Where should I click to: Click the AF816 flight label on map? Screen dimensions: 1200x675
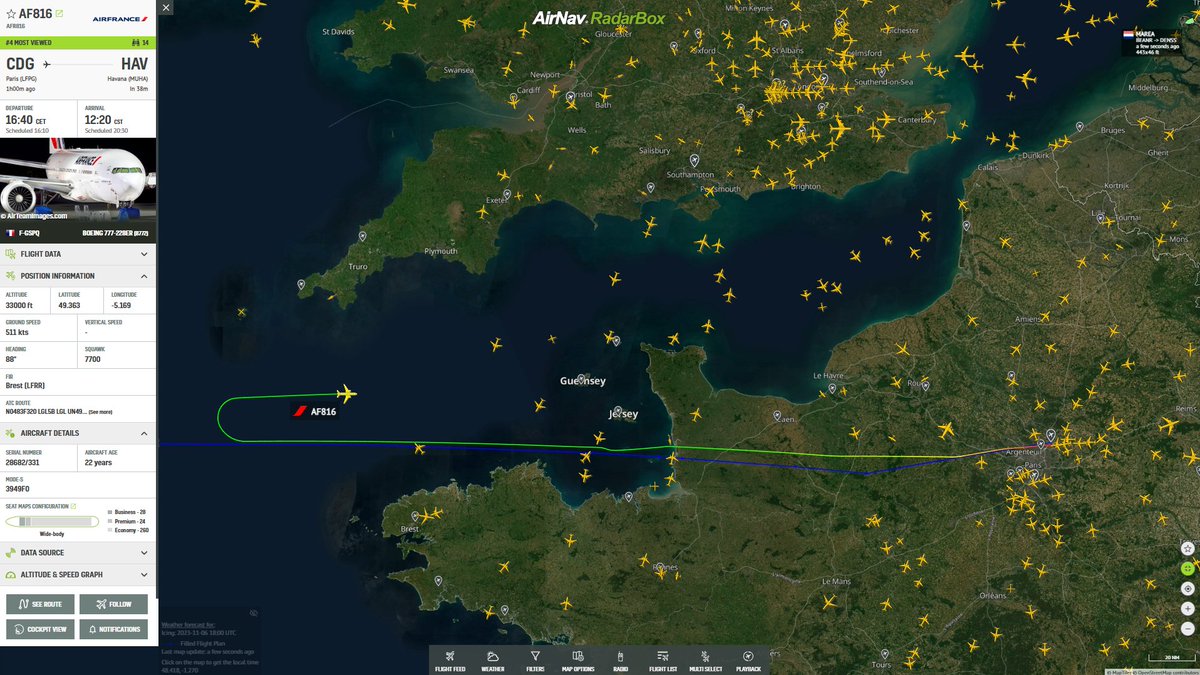(x=315, y=411)
